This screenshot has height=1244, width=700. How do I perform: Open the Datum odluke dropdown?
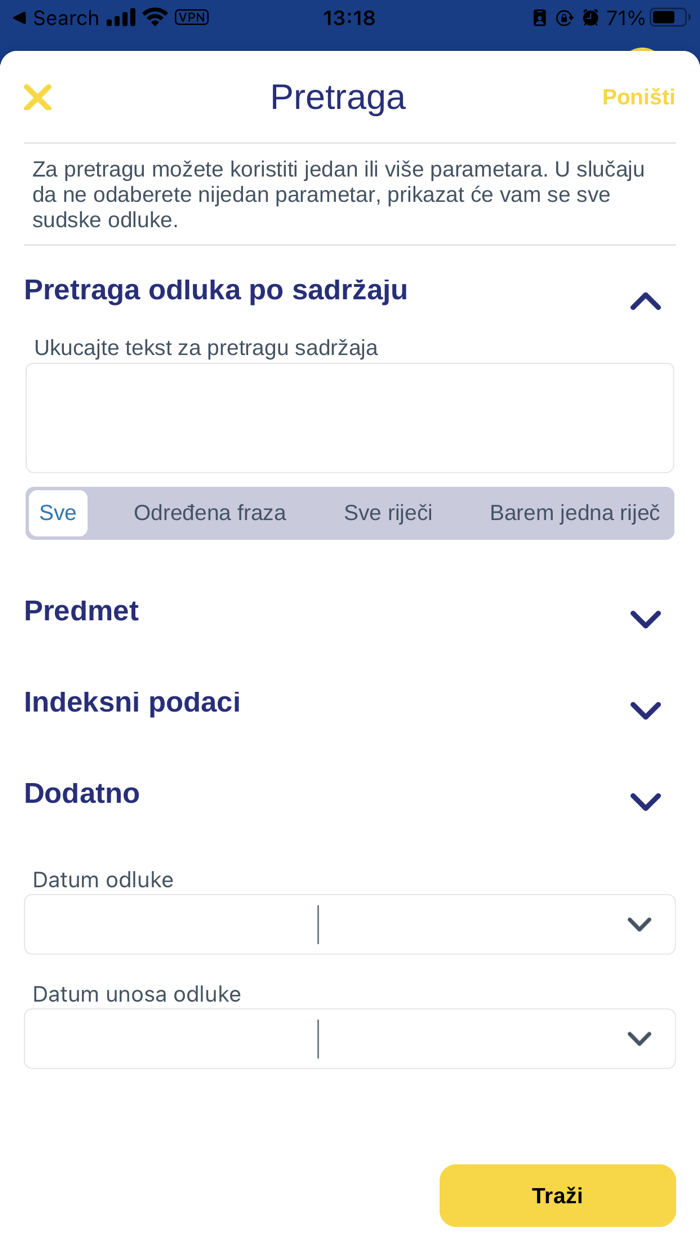tap(639, 924)
